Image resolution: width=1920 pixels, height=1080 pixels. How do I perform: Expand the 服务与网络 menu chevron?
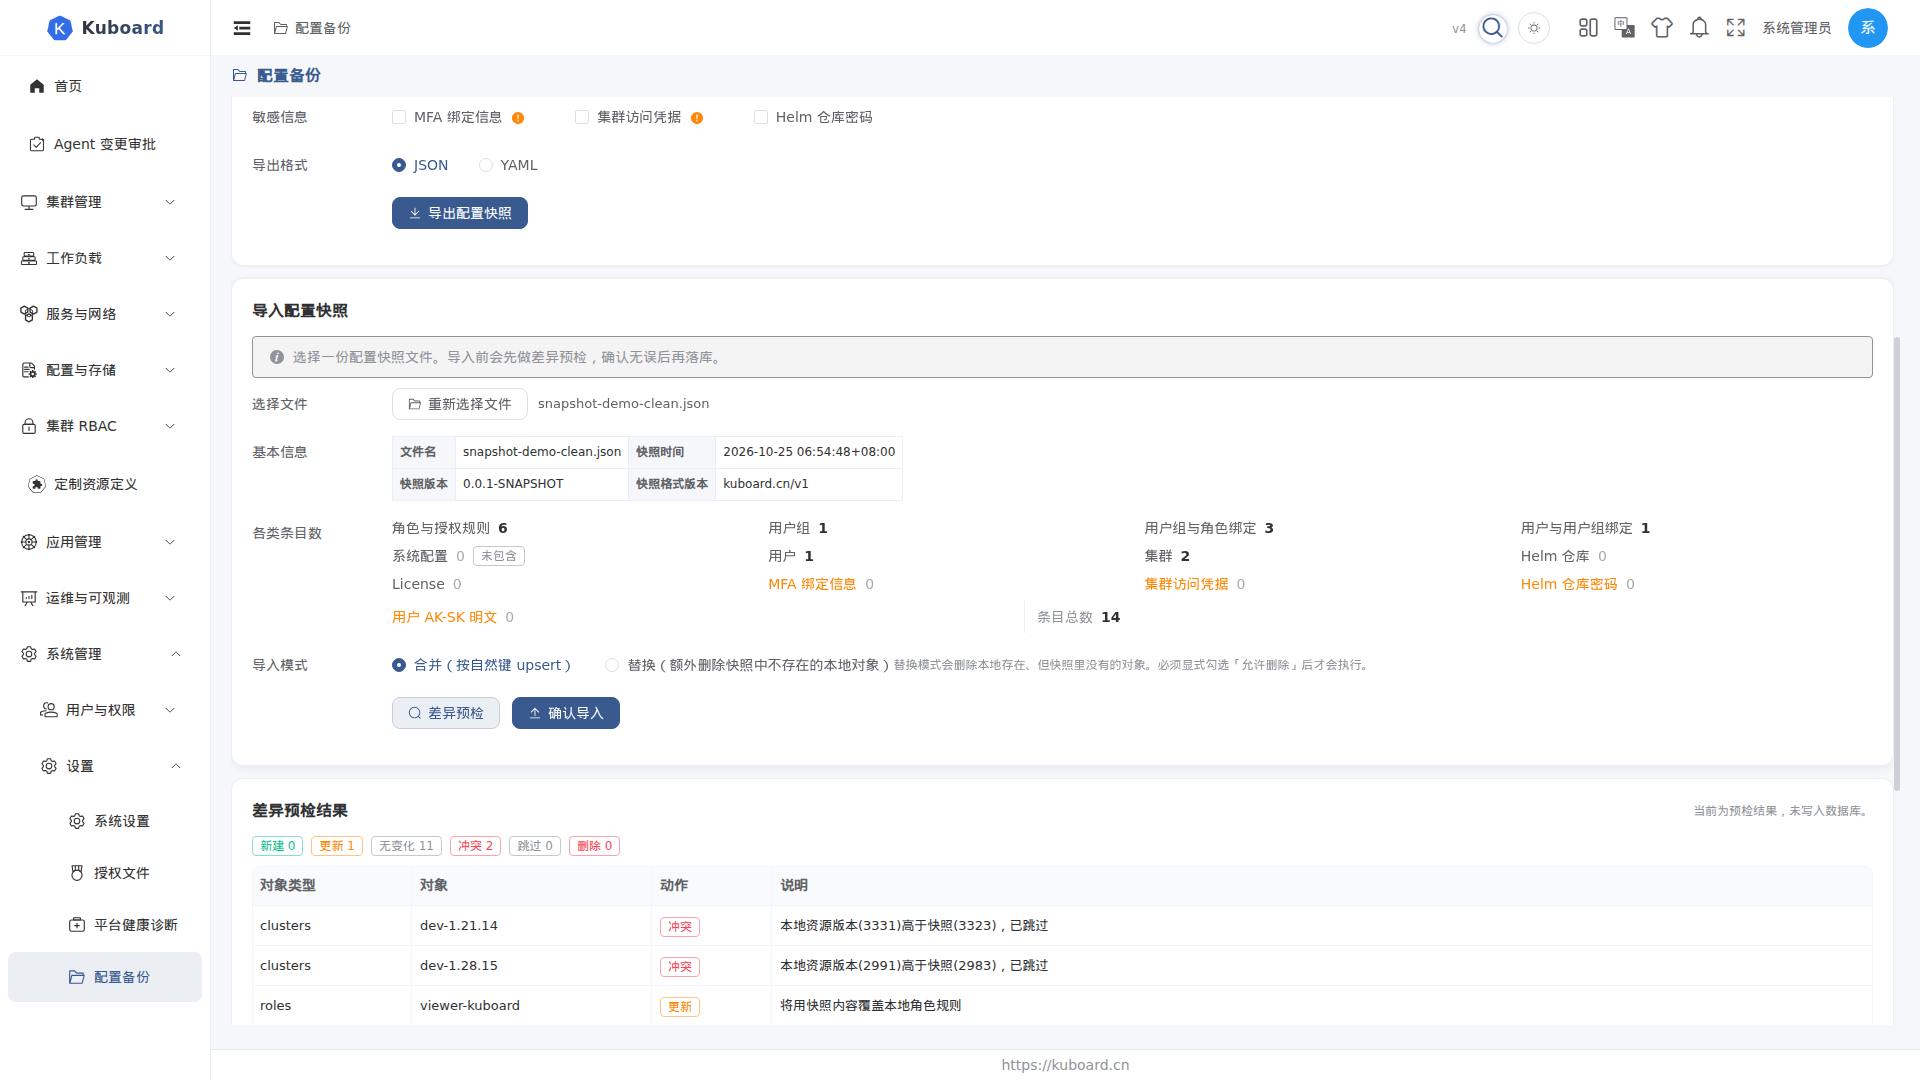(x=170, y=314)
